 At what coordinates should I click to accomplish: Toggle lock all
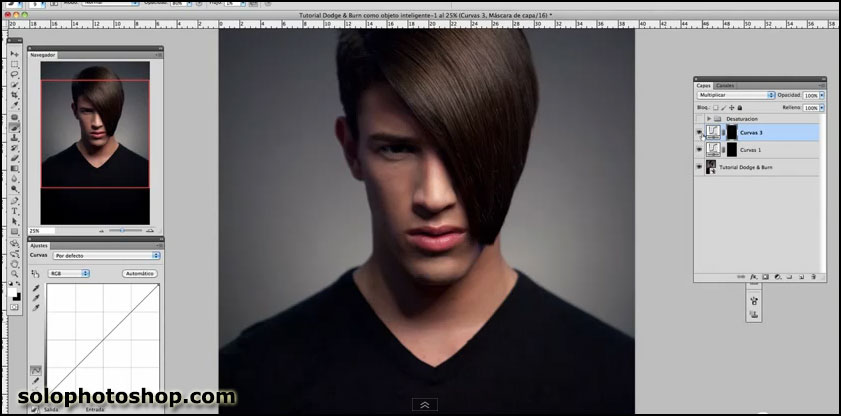(x=740, y=108)
